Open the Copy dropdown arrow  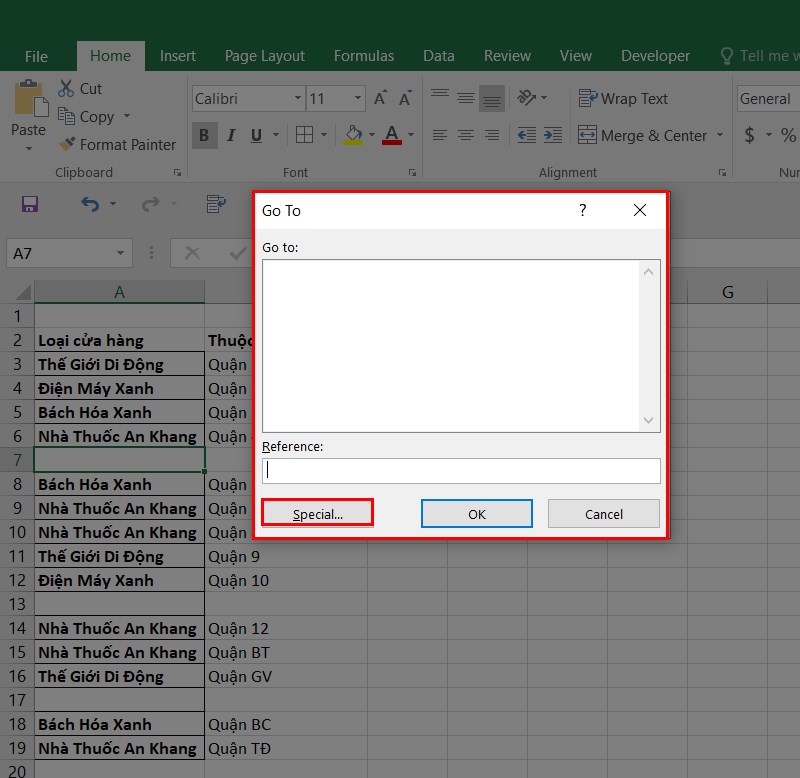point(127,116)
